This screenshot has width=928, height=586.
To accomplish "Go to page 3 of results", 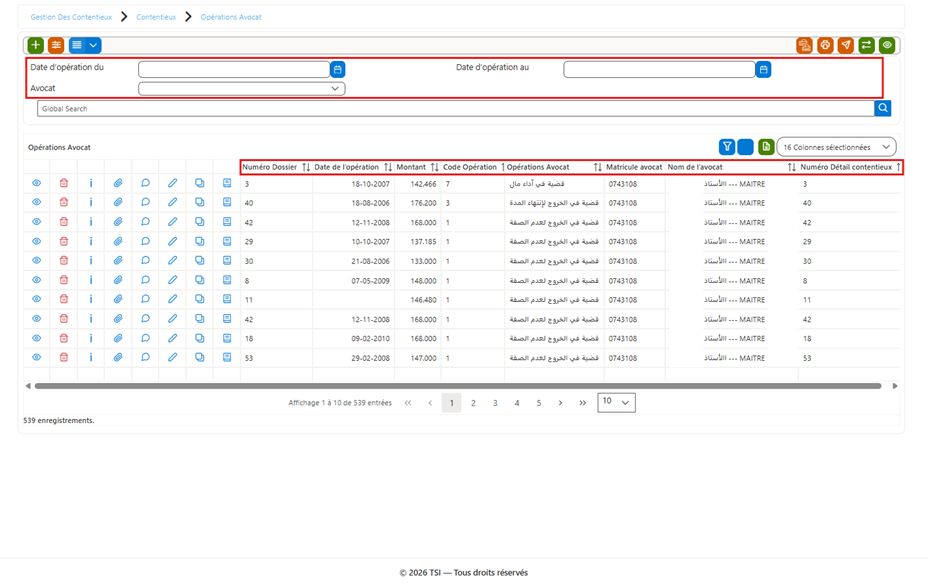I will point(495,403).
